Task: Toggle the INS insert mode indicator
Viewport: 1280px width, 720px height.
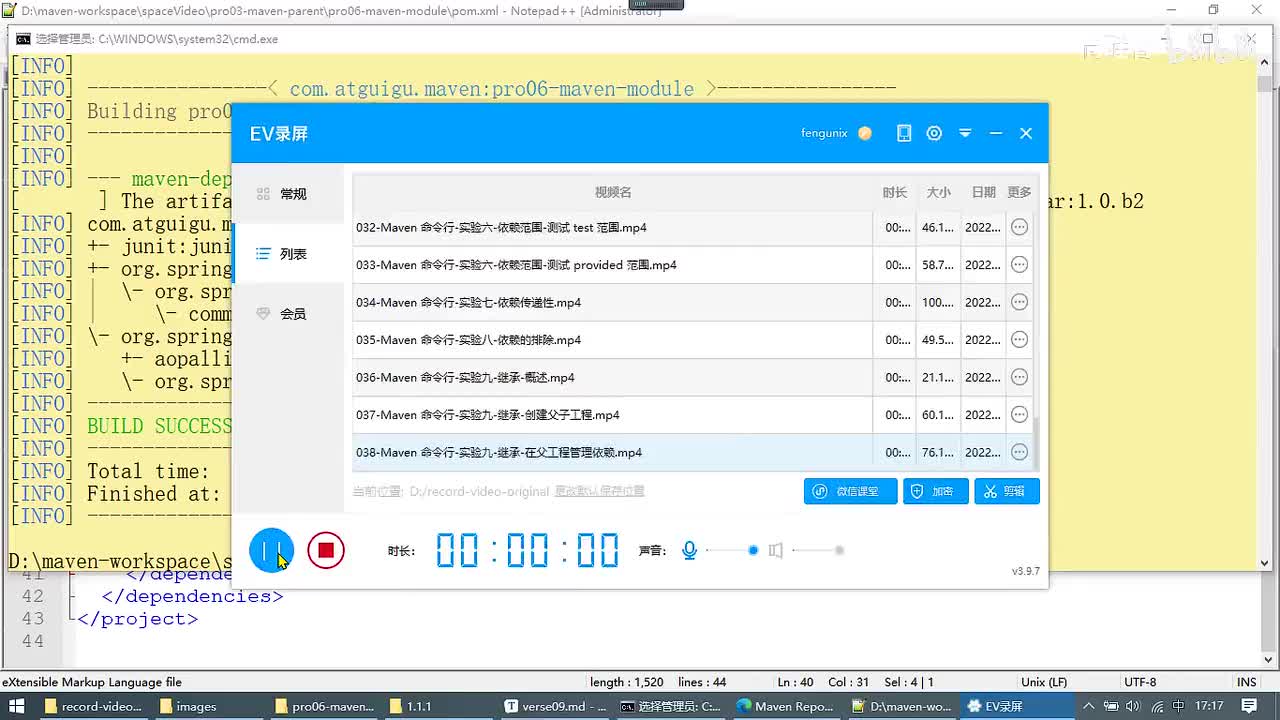Action: pos(1246,682)
